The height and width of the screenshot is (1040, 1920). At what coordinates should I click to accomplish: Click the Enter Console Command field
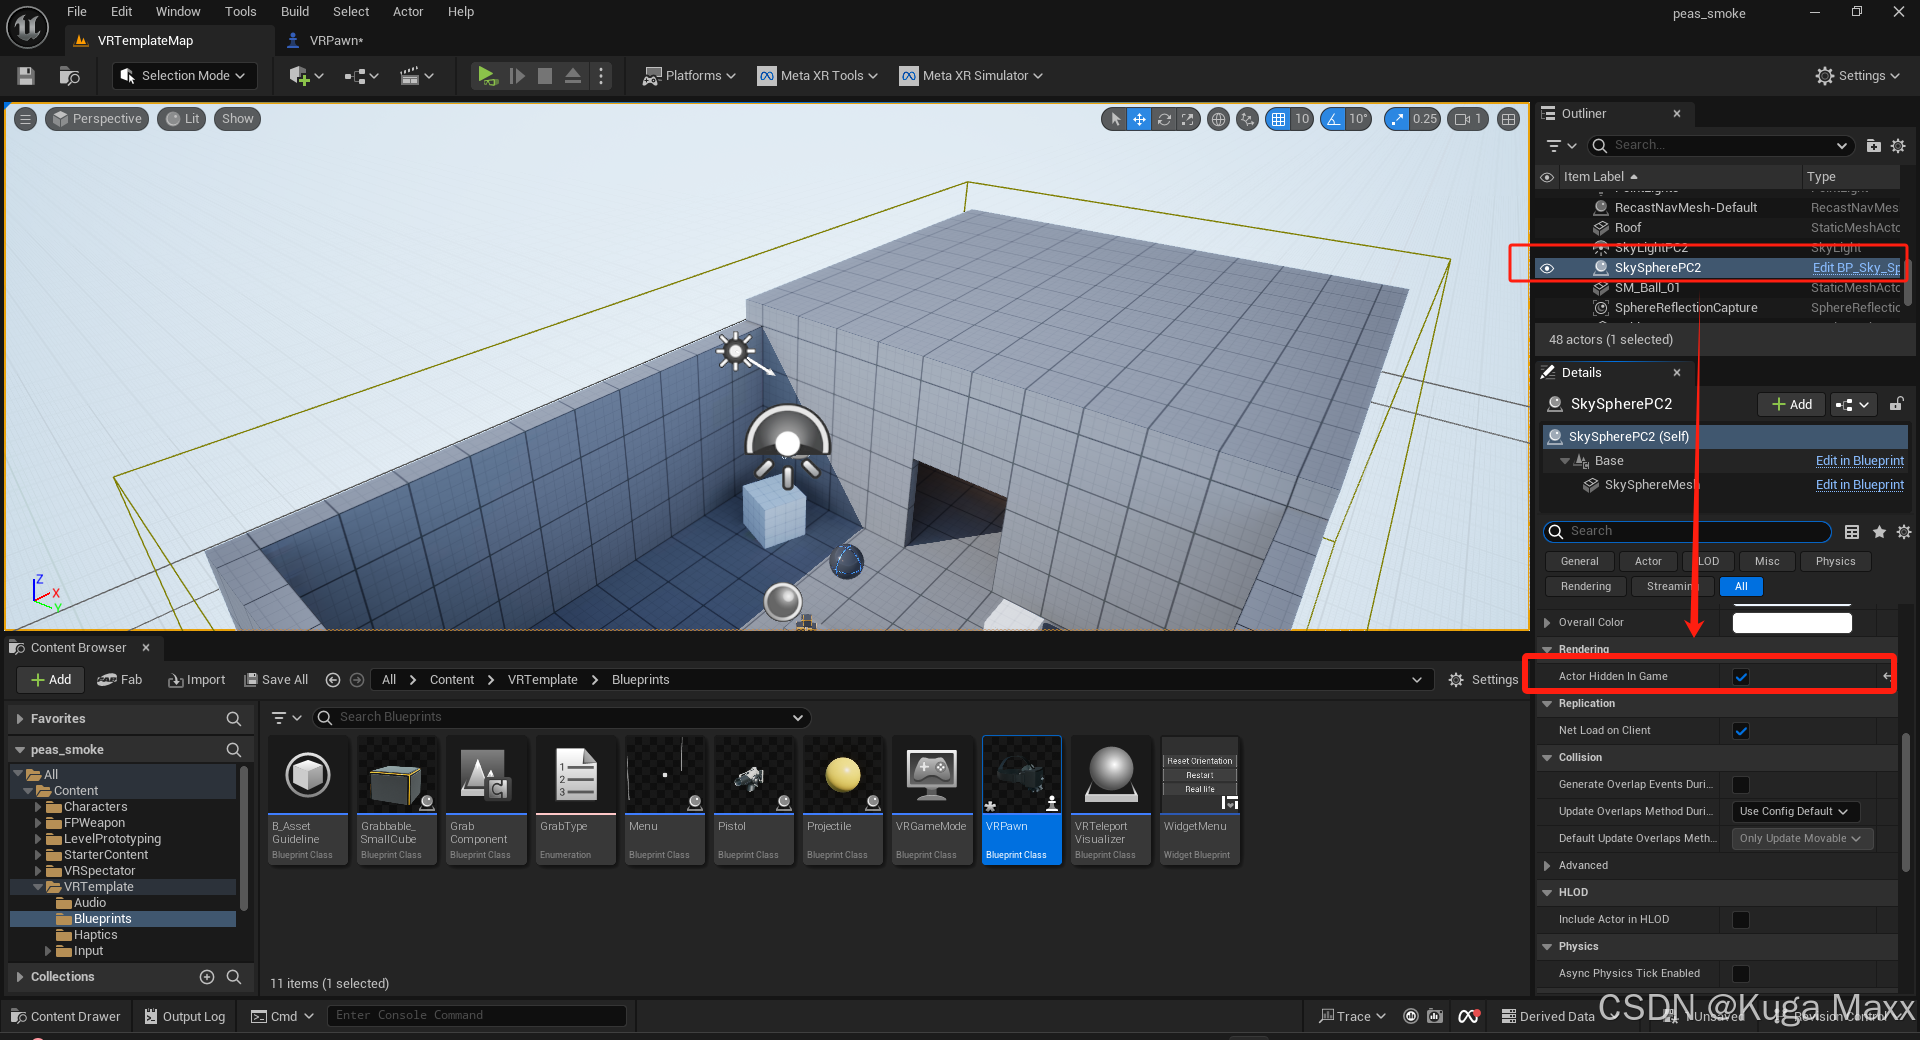[x=477, y=1016]
